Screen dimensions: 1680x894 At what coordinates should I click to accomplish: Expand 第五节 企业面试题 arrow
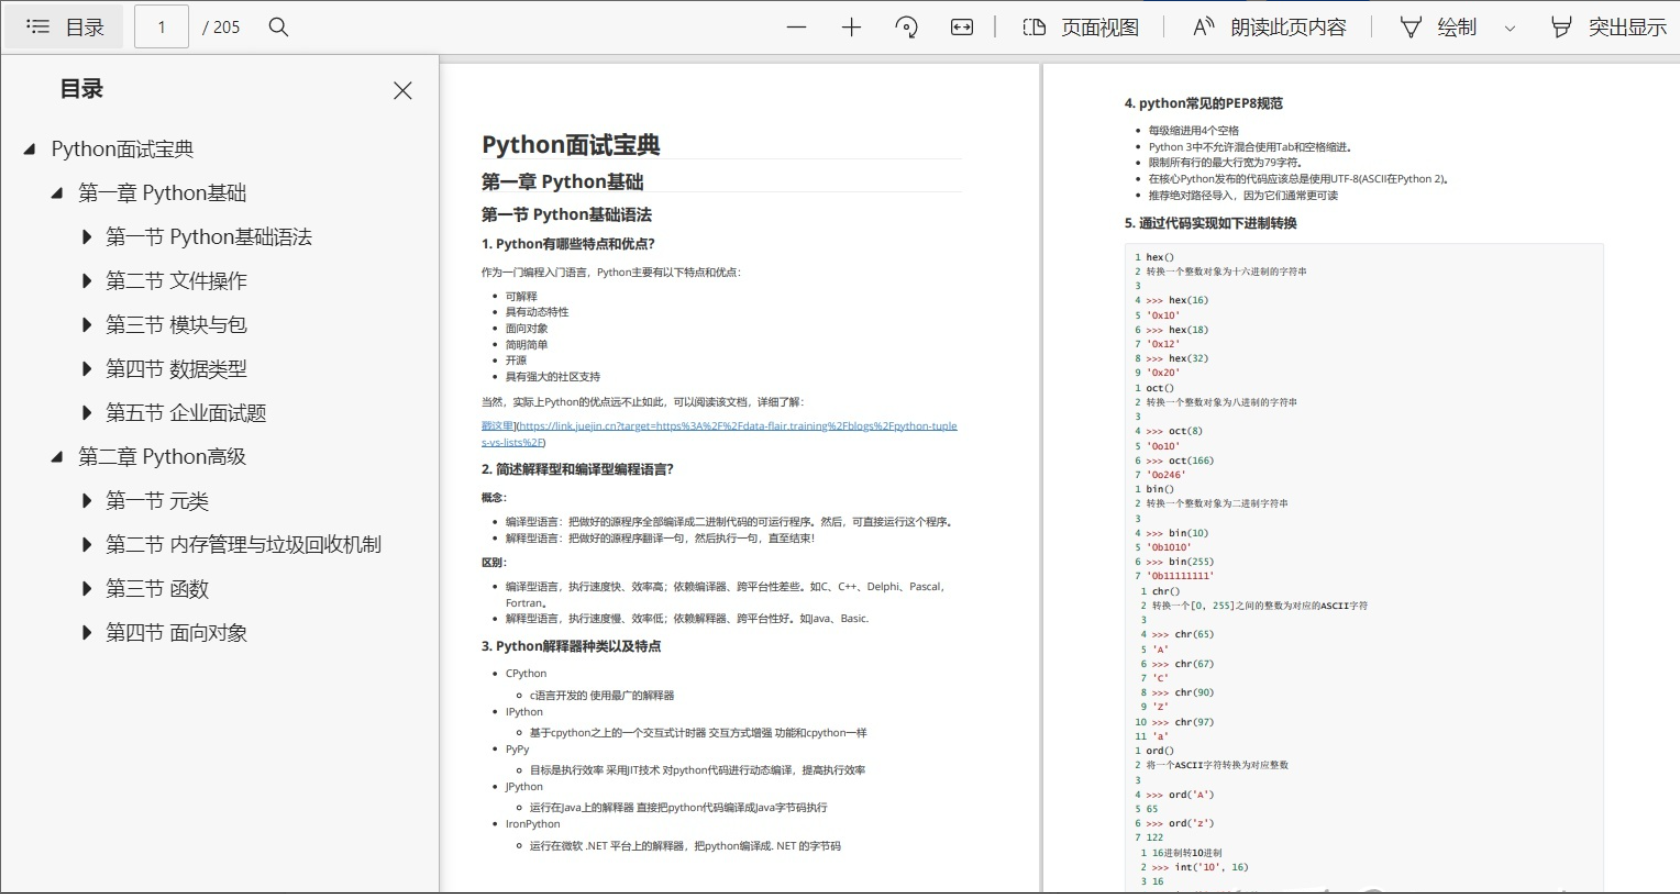pyautogui.click(x=86, y=413)
